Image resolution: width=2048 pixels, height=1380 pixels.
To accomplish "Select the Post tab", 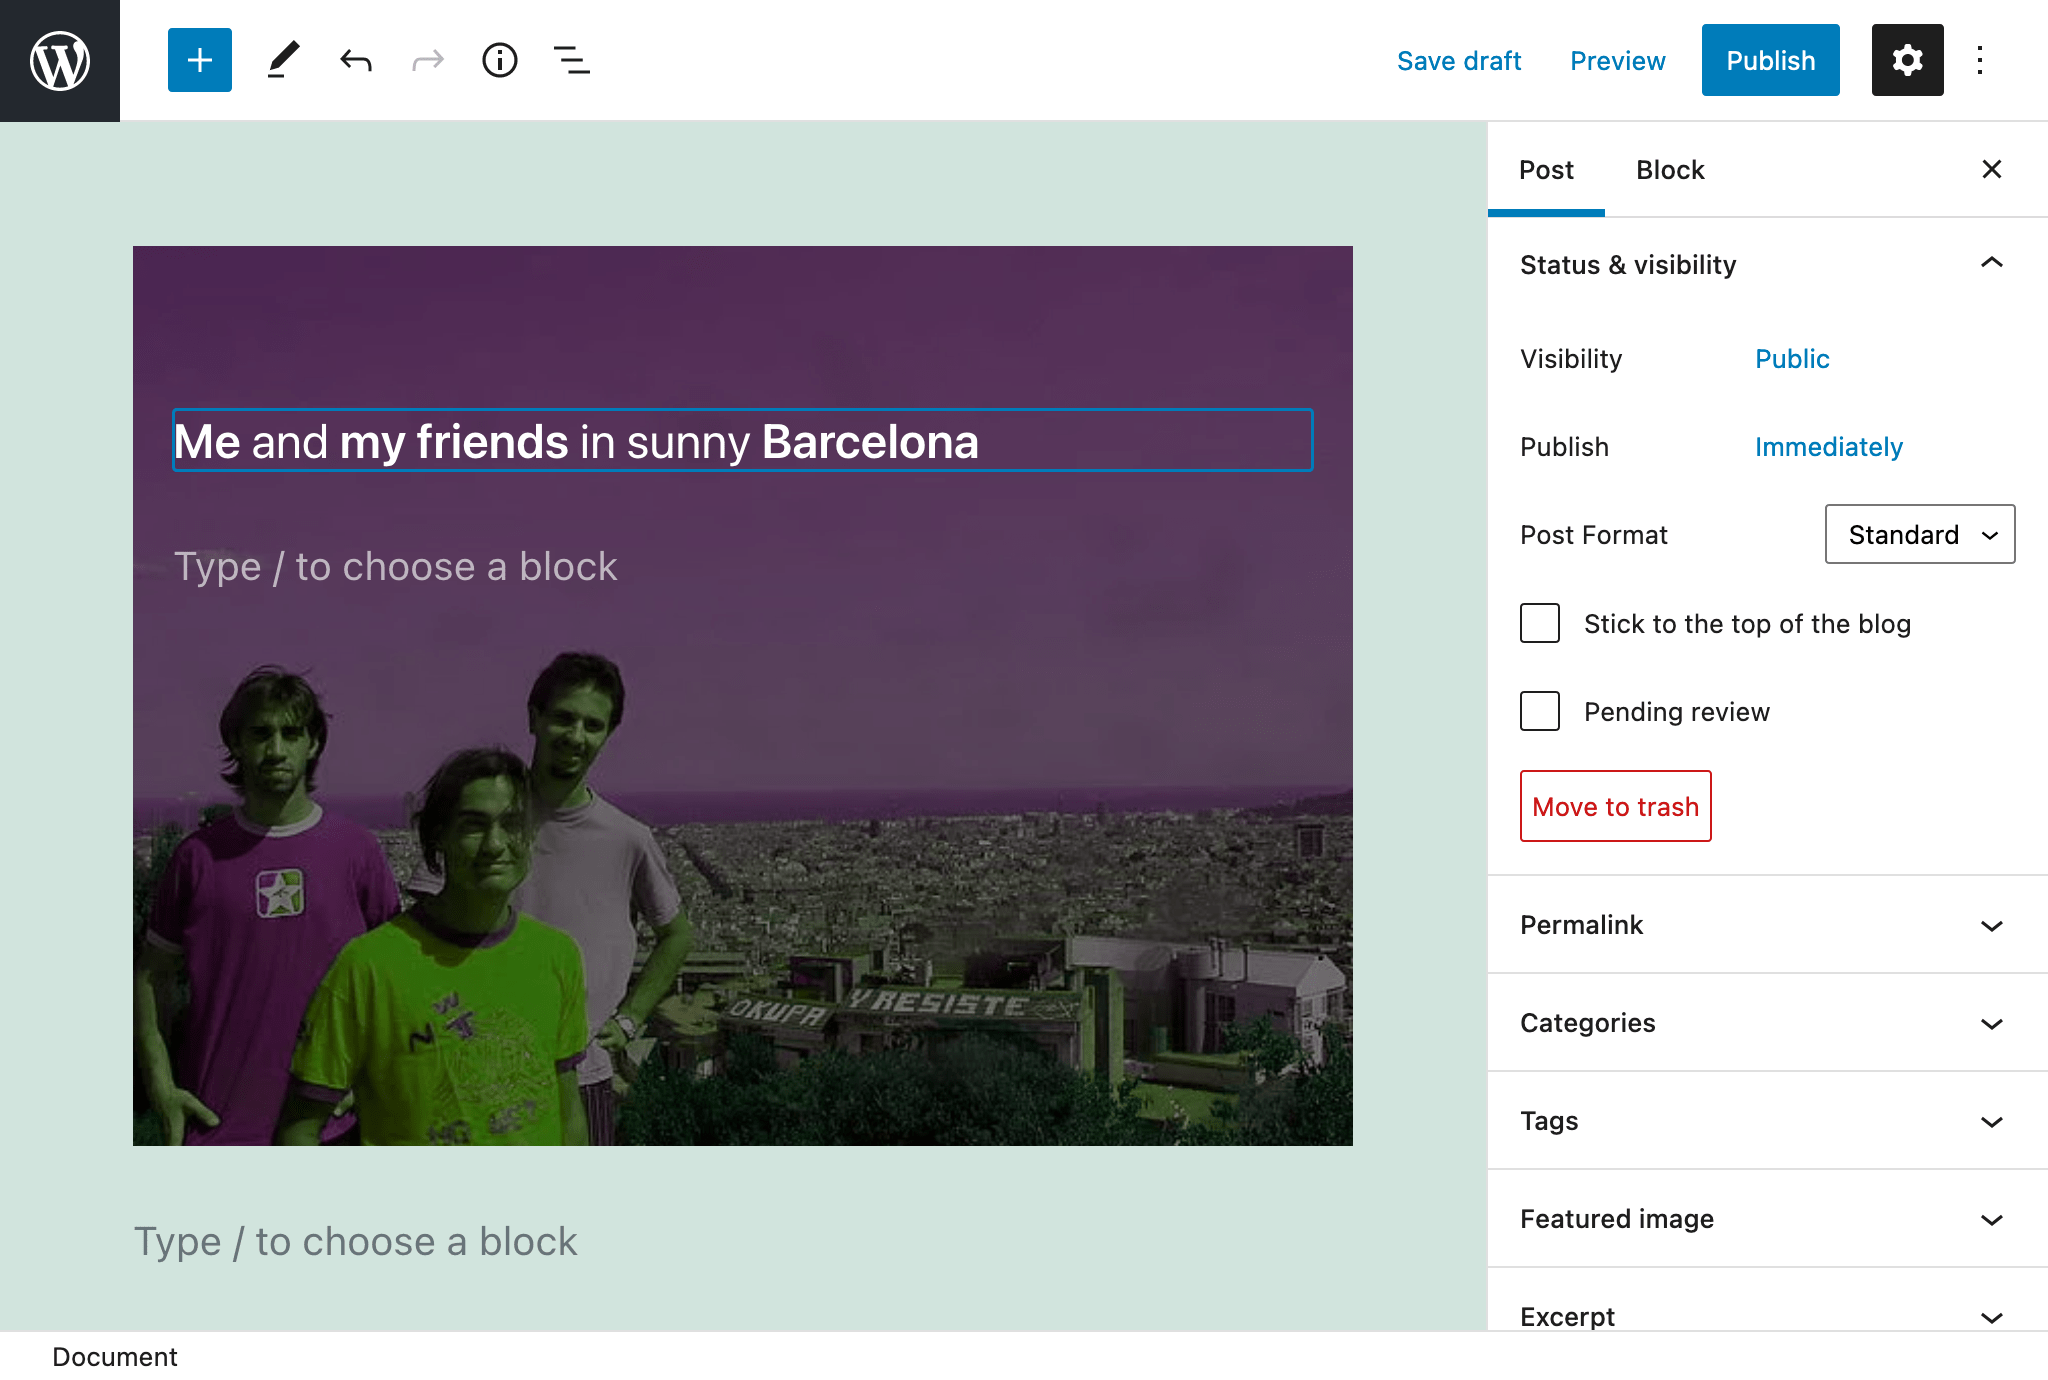I will pyautogui.click(x=1546, y=169).
